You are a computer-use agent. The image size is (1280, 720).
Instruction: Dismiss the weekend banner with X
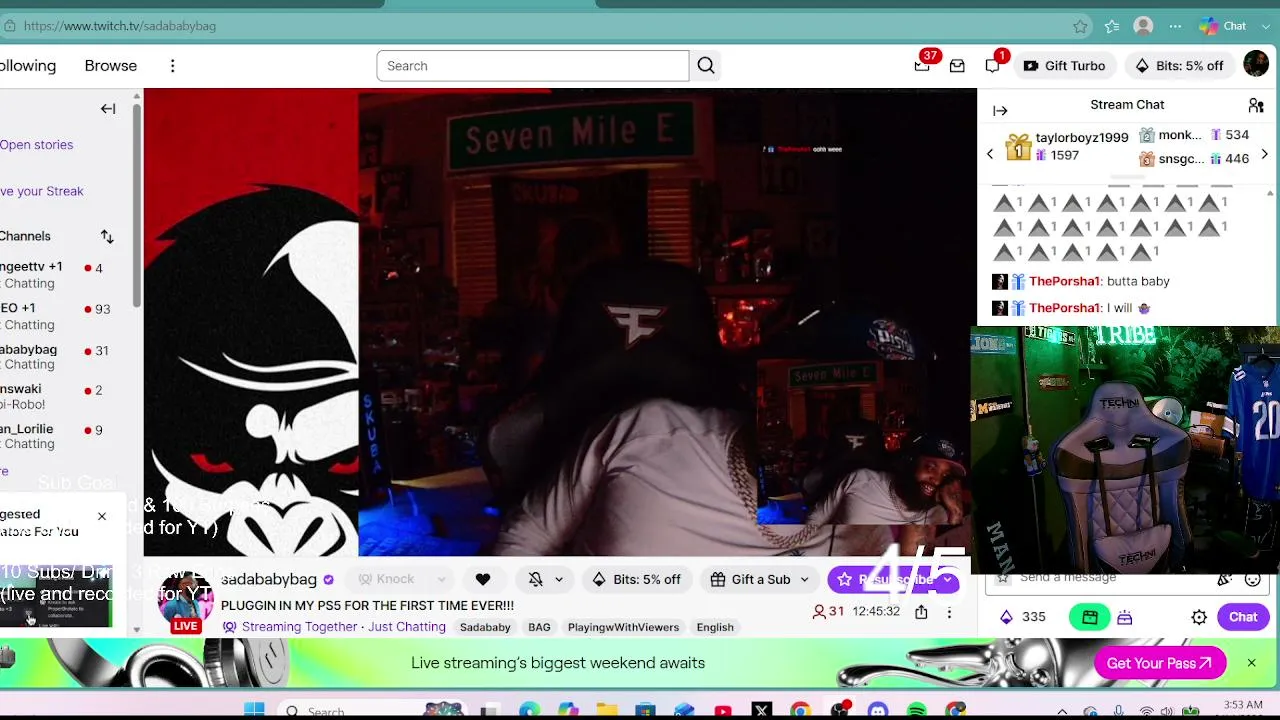click(1251, 663)
